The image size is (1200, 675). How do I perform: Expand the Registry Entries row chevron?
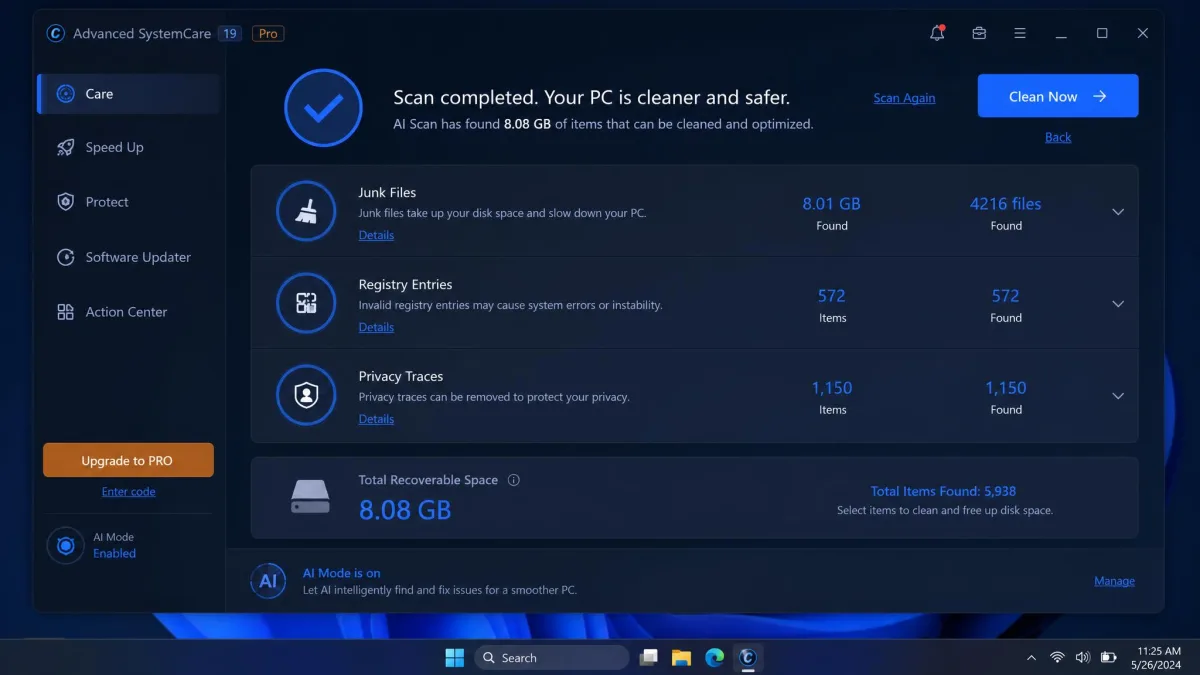(x=1118, y=304)
